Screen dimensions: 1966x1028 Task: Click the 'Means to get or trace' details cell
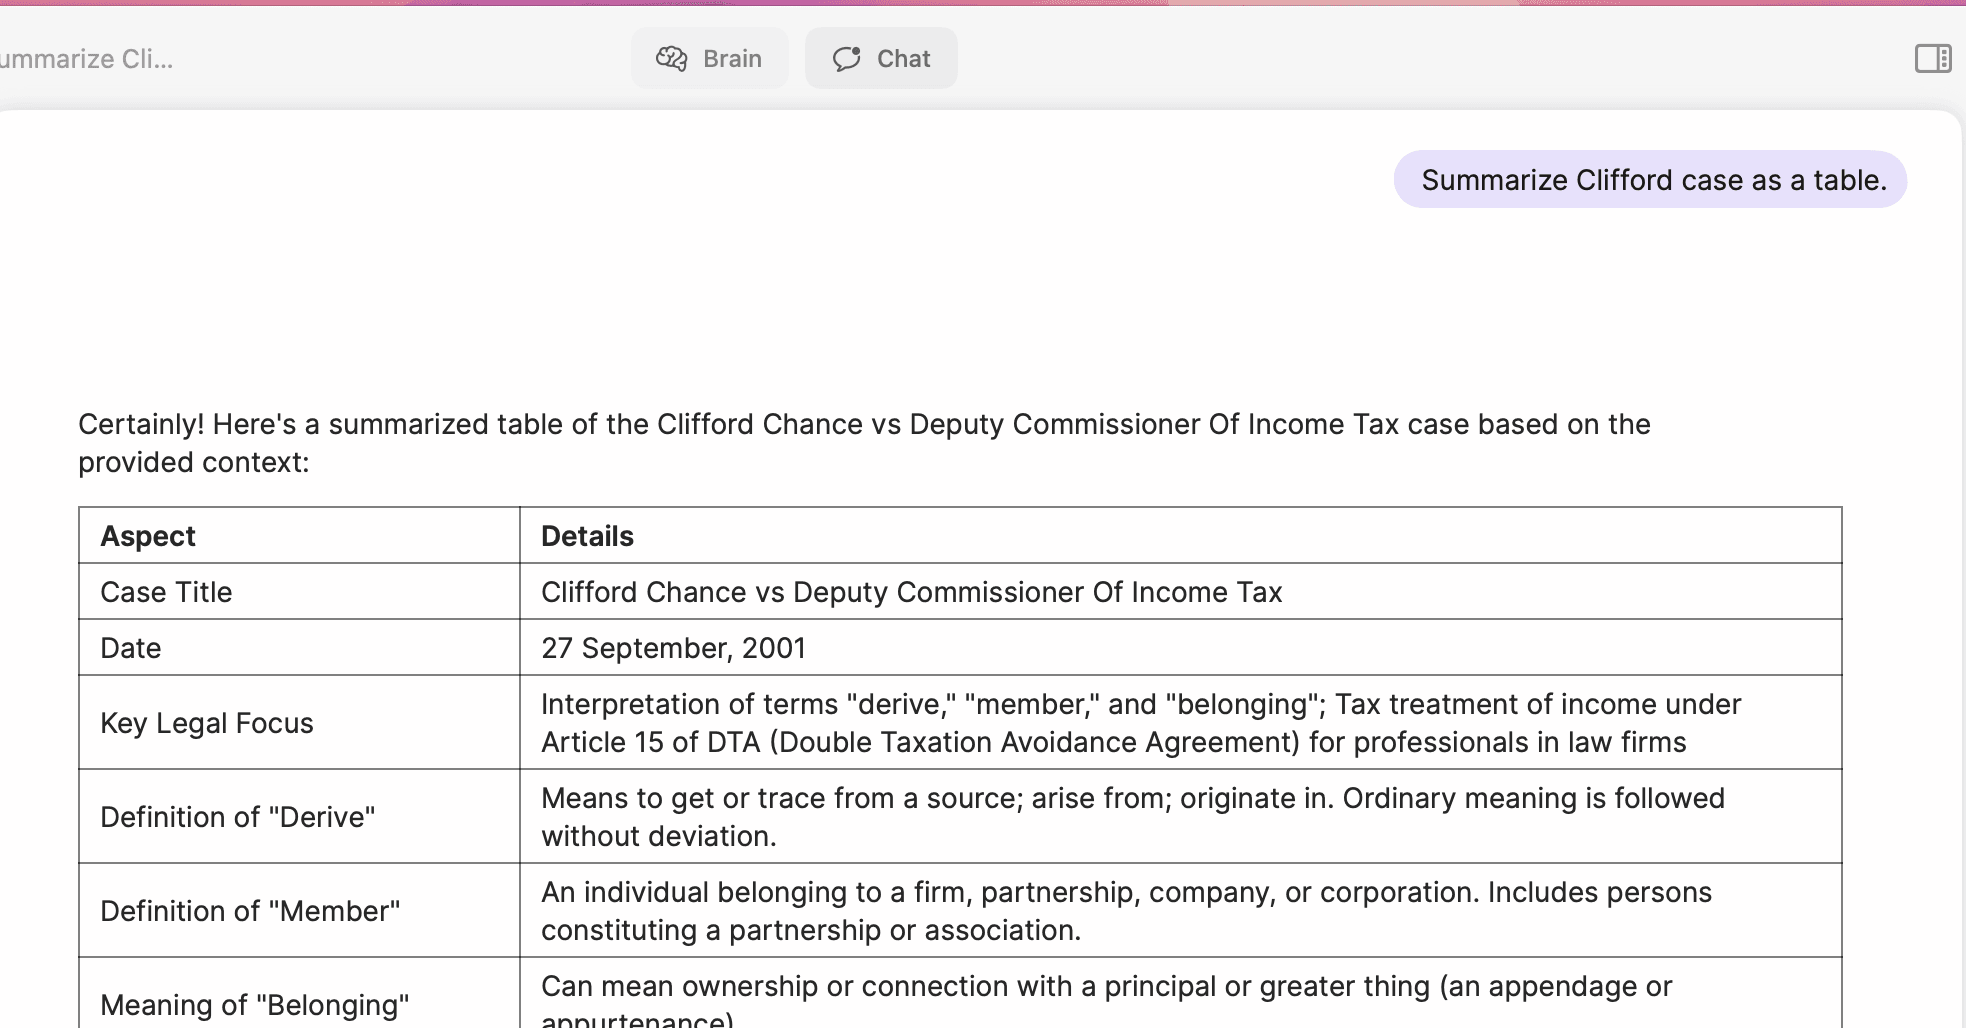click(x=1132, y=817)
